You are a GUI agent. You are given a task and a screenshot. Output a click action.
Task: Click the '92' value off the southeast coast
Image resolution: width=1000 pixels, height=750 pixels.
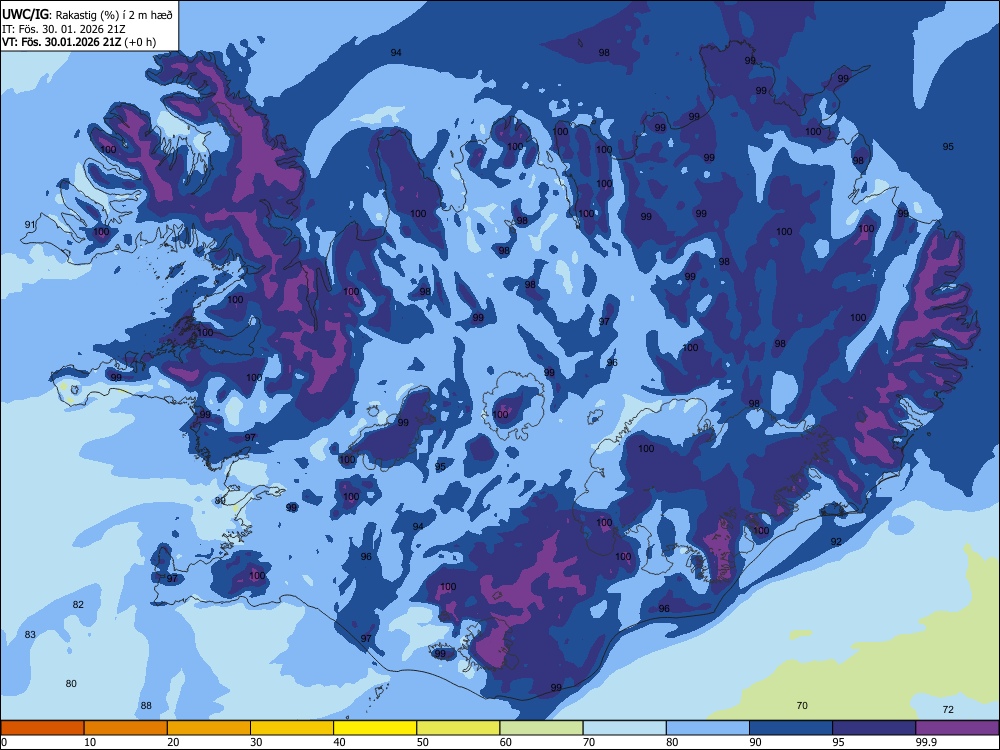click(836, 542)
